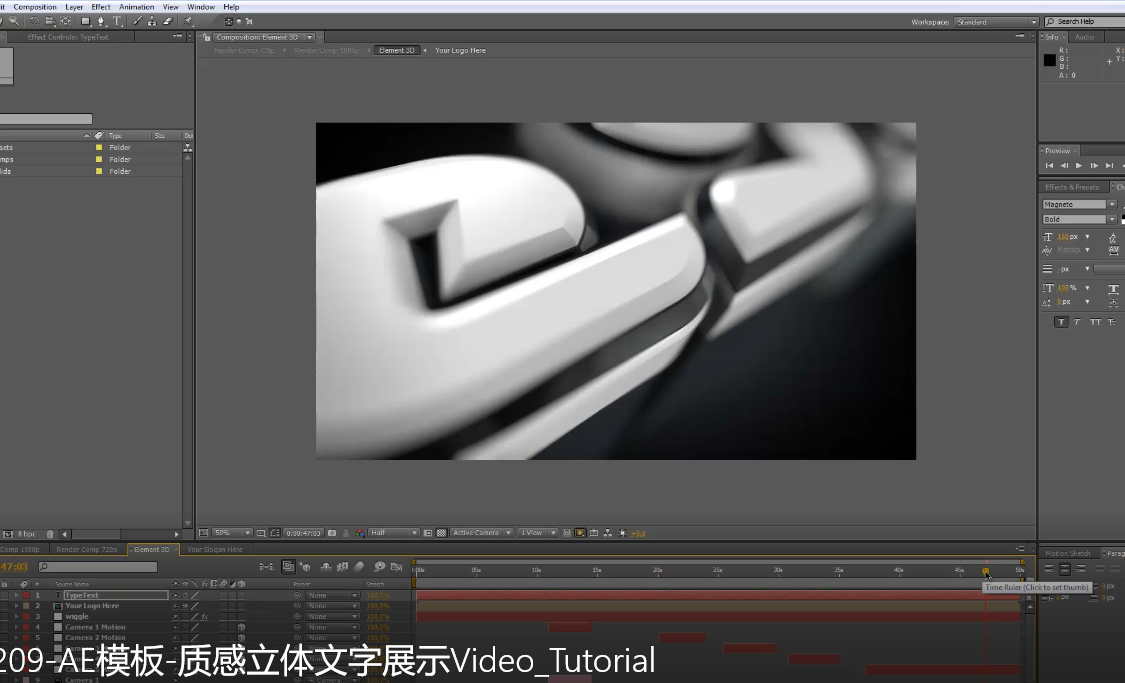Image resolution: width=1125 pixels, height=683 pixels.
Task: Open the Animation menu
Action: coord(136,7)
